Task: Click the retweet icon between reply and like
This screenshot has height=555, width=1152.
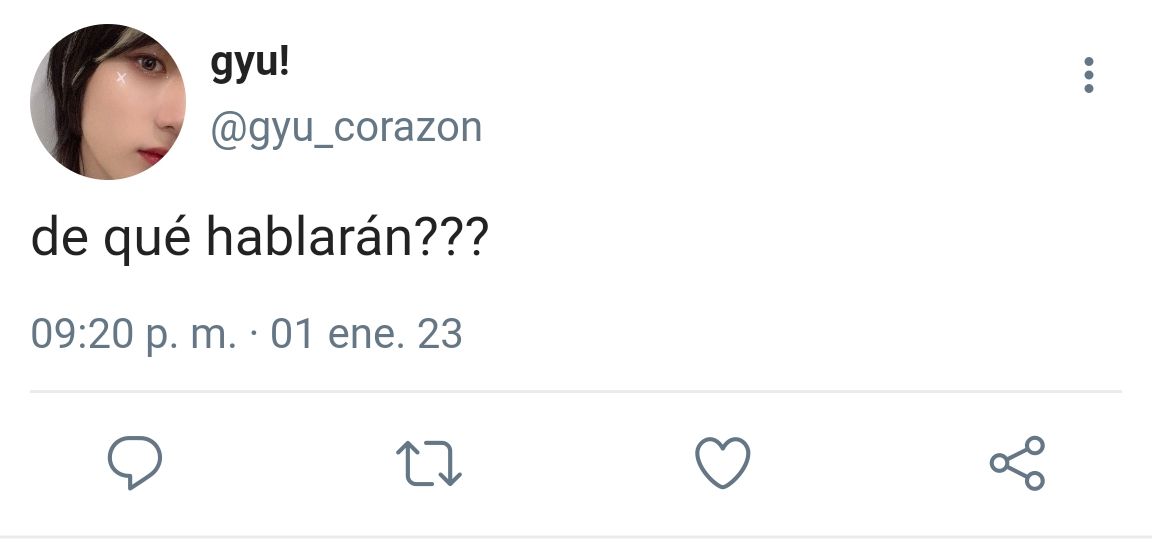Action: 429,463
